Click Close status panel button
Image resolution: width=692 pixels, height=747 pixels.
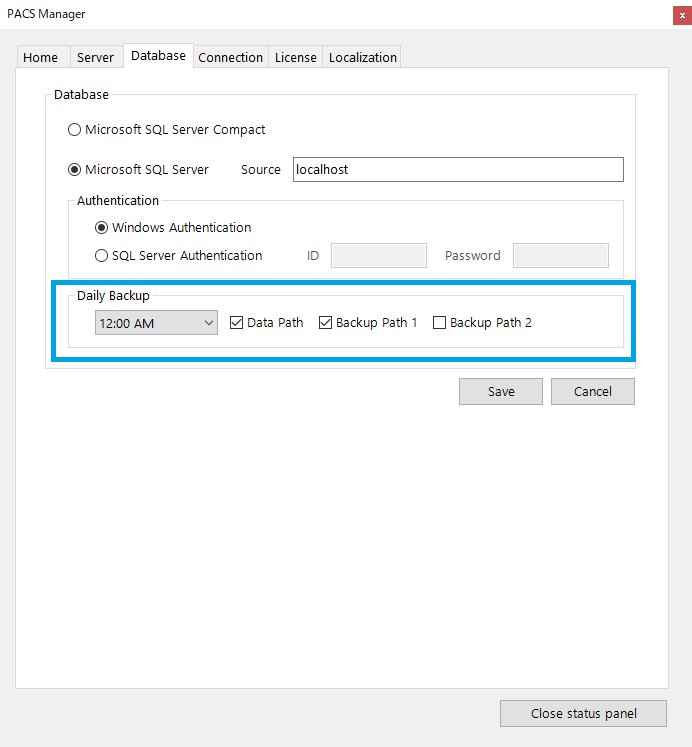pyautogui.click(x=583, y=714)
